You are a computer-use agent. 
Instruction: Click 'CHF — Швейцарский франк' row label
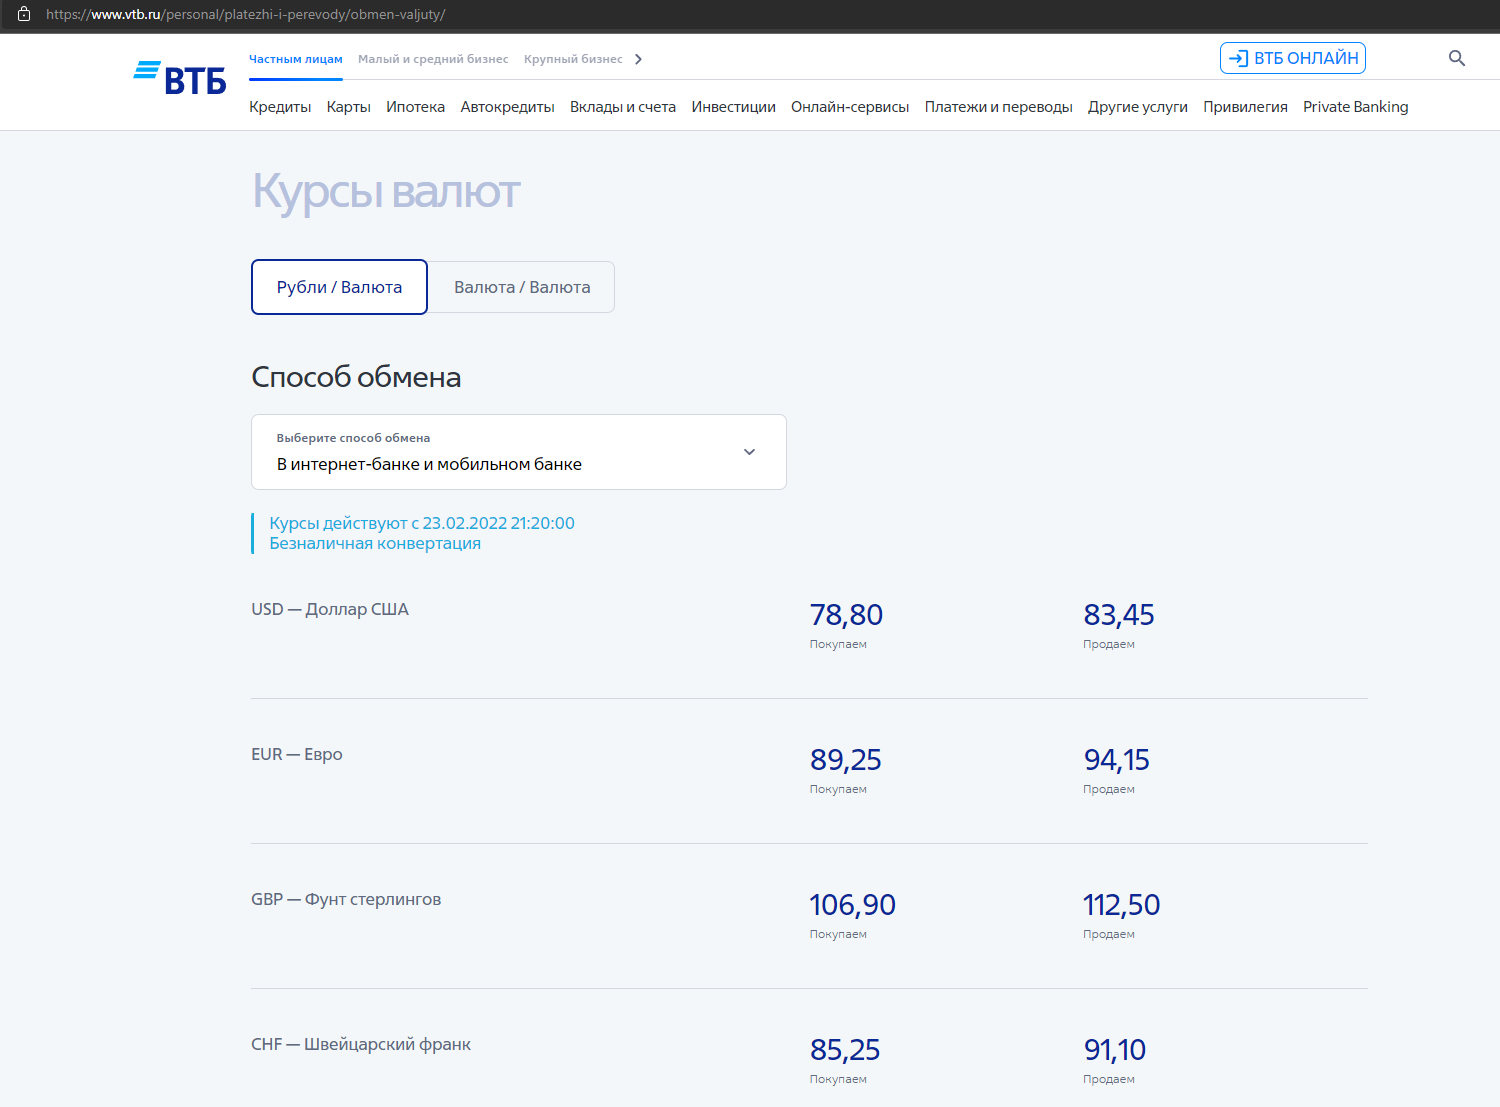pyautogui.click(x=361, y=1044)
